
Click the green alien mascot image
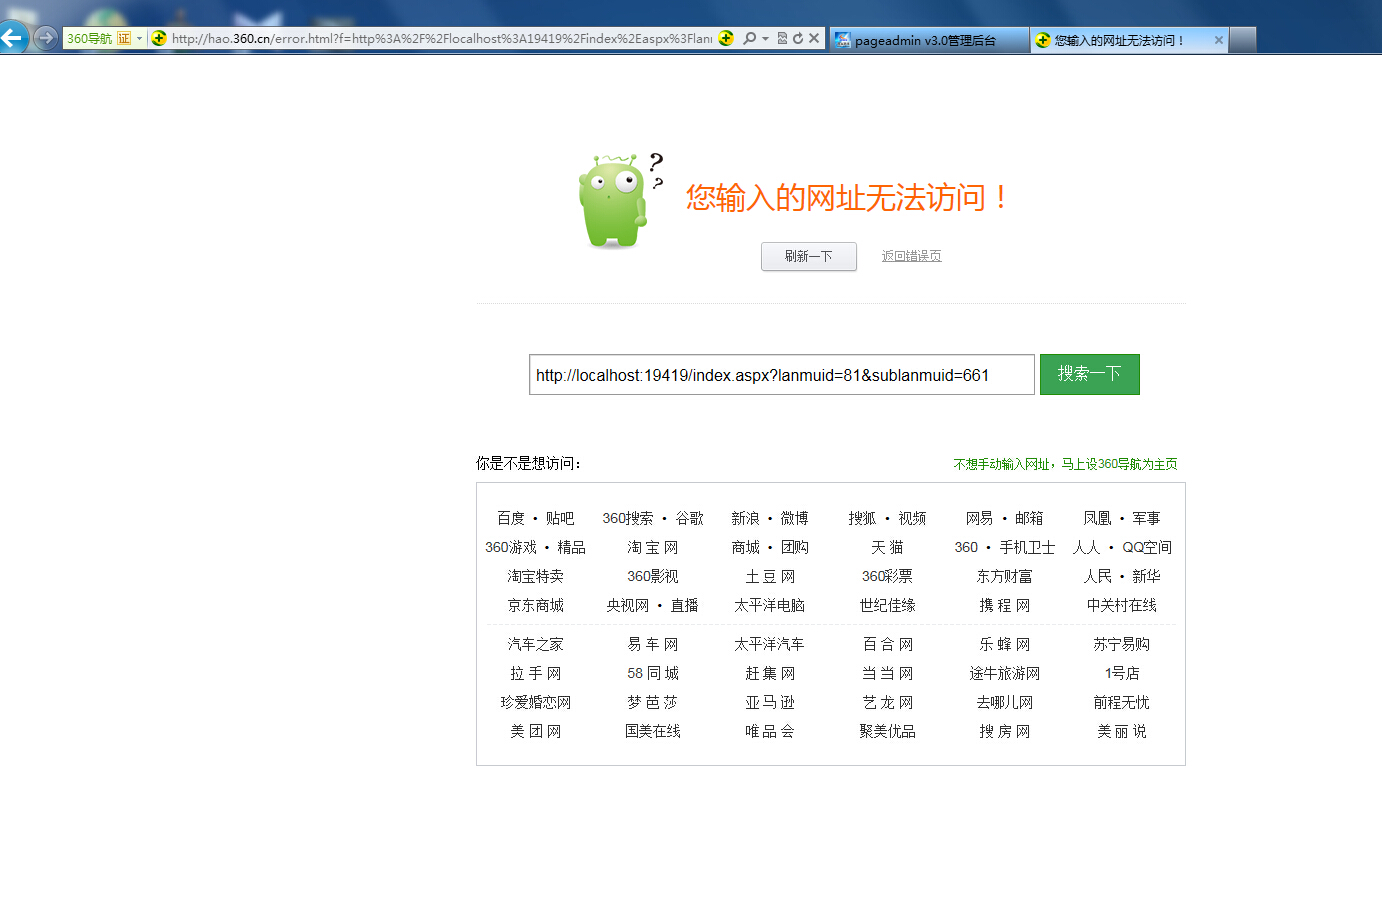point(614,200)
